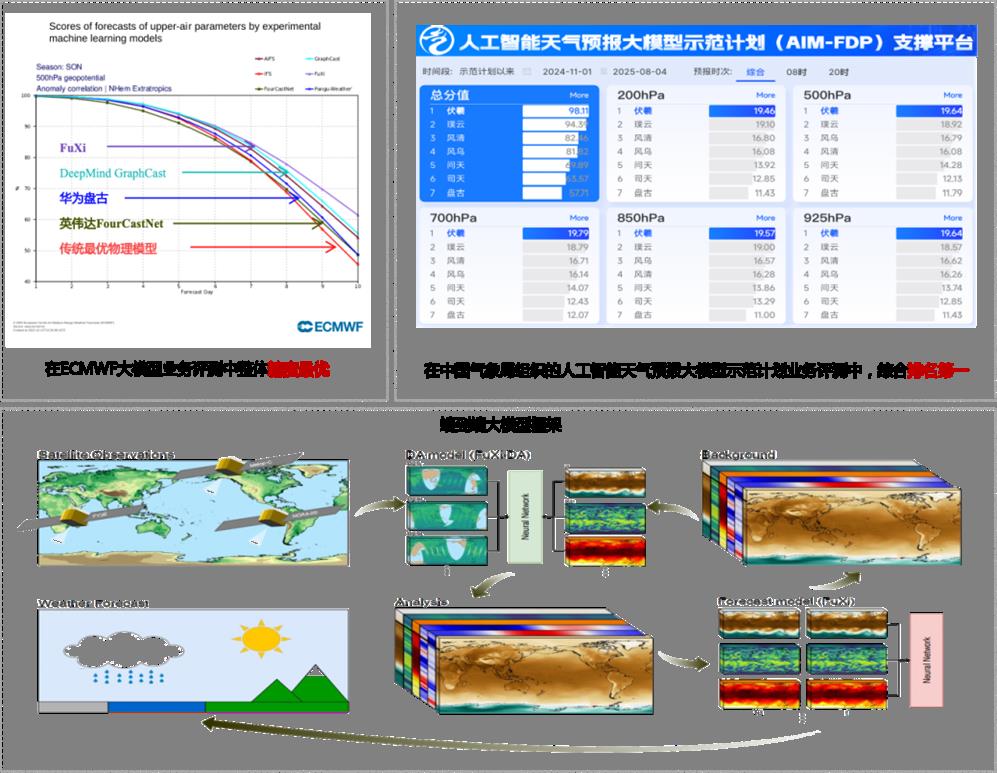
Task: Click the FourCastNet legend entry in chart
Action: pos(274,89)
